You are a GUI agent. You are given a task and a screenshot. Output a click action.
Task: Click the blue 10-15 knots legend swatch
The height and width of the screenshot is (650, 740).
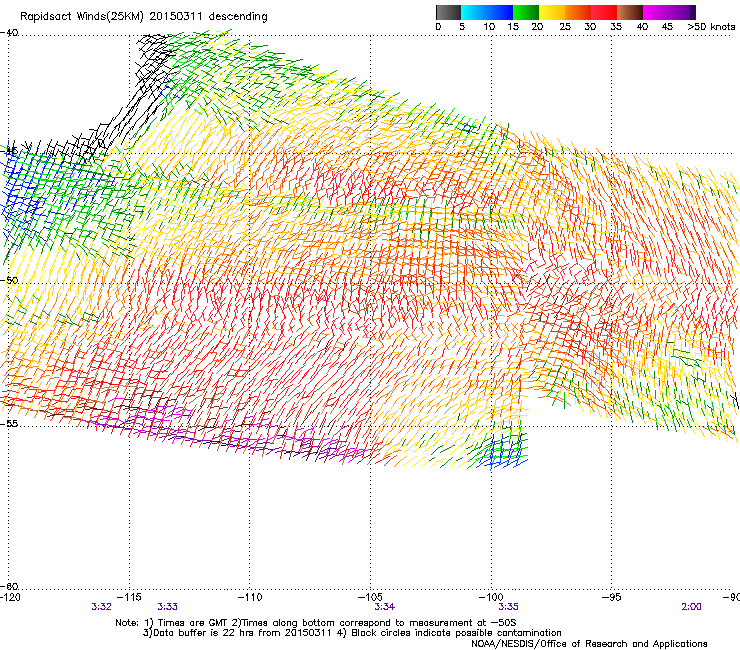(500, 12)
